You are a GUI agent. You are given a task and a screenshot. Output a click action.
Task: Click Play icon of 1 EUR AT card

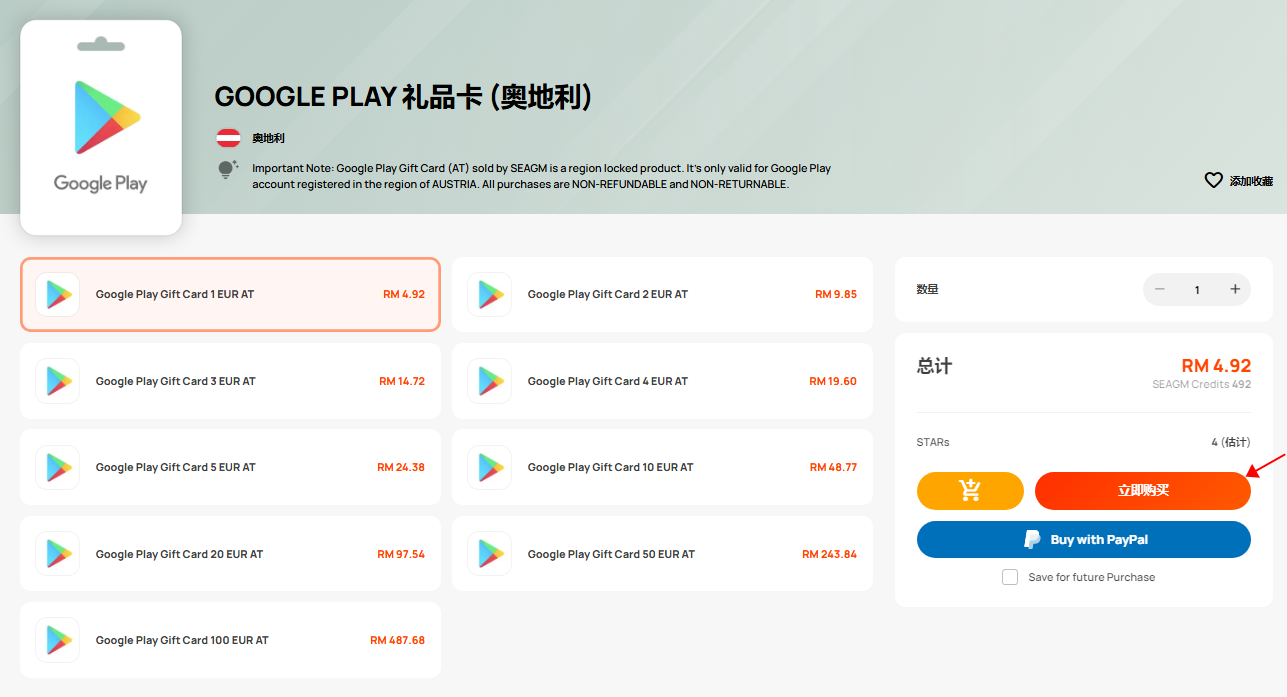pos(58,294)
